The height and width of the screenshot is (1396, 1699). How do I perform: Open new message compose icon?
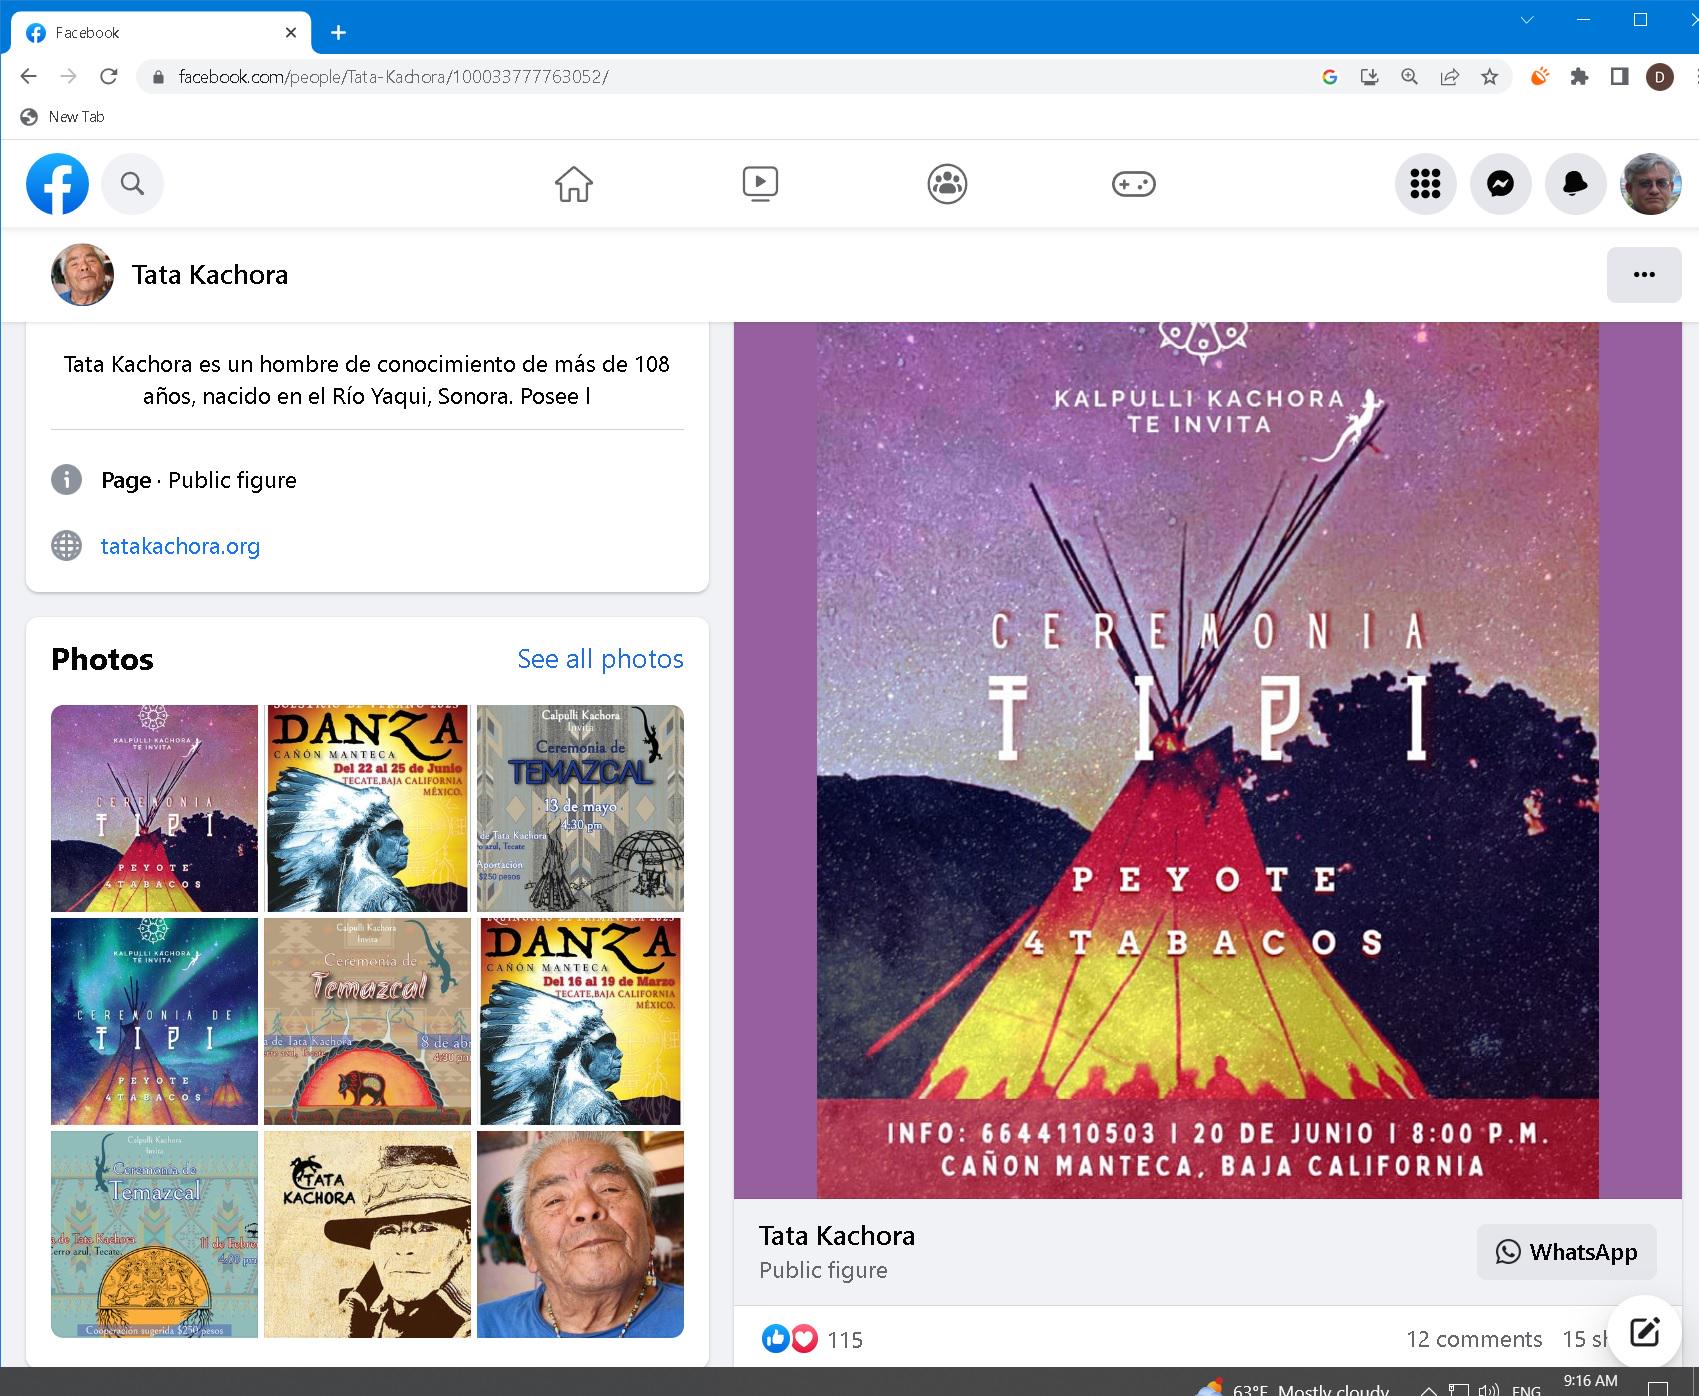pyautogui.click(x=1644, y=1332)
